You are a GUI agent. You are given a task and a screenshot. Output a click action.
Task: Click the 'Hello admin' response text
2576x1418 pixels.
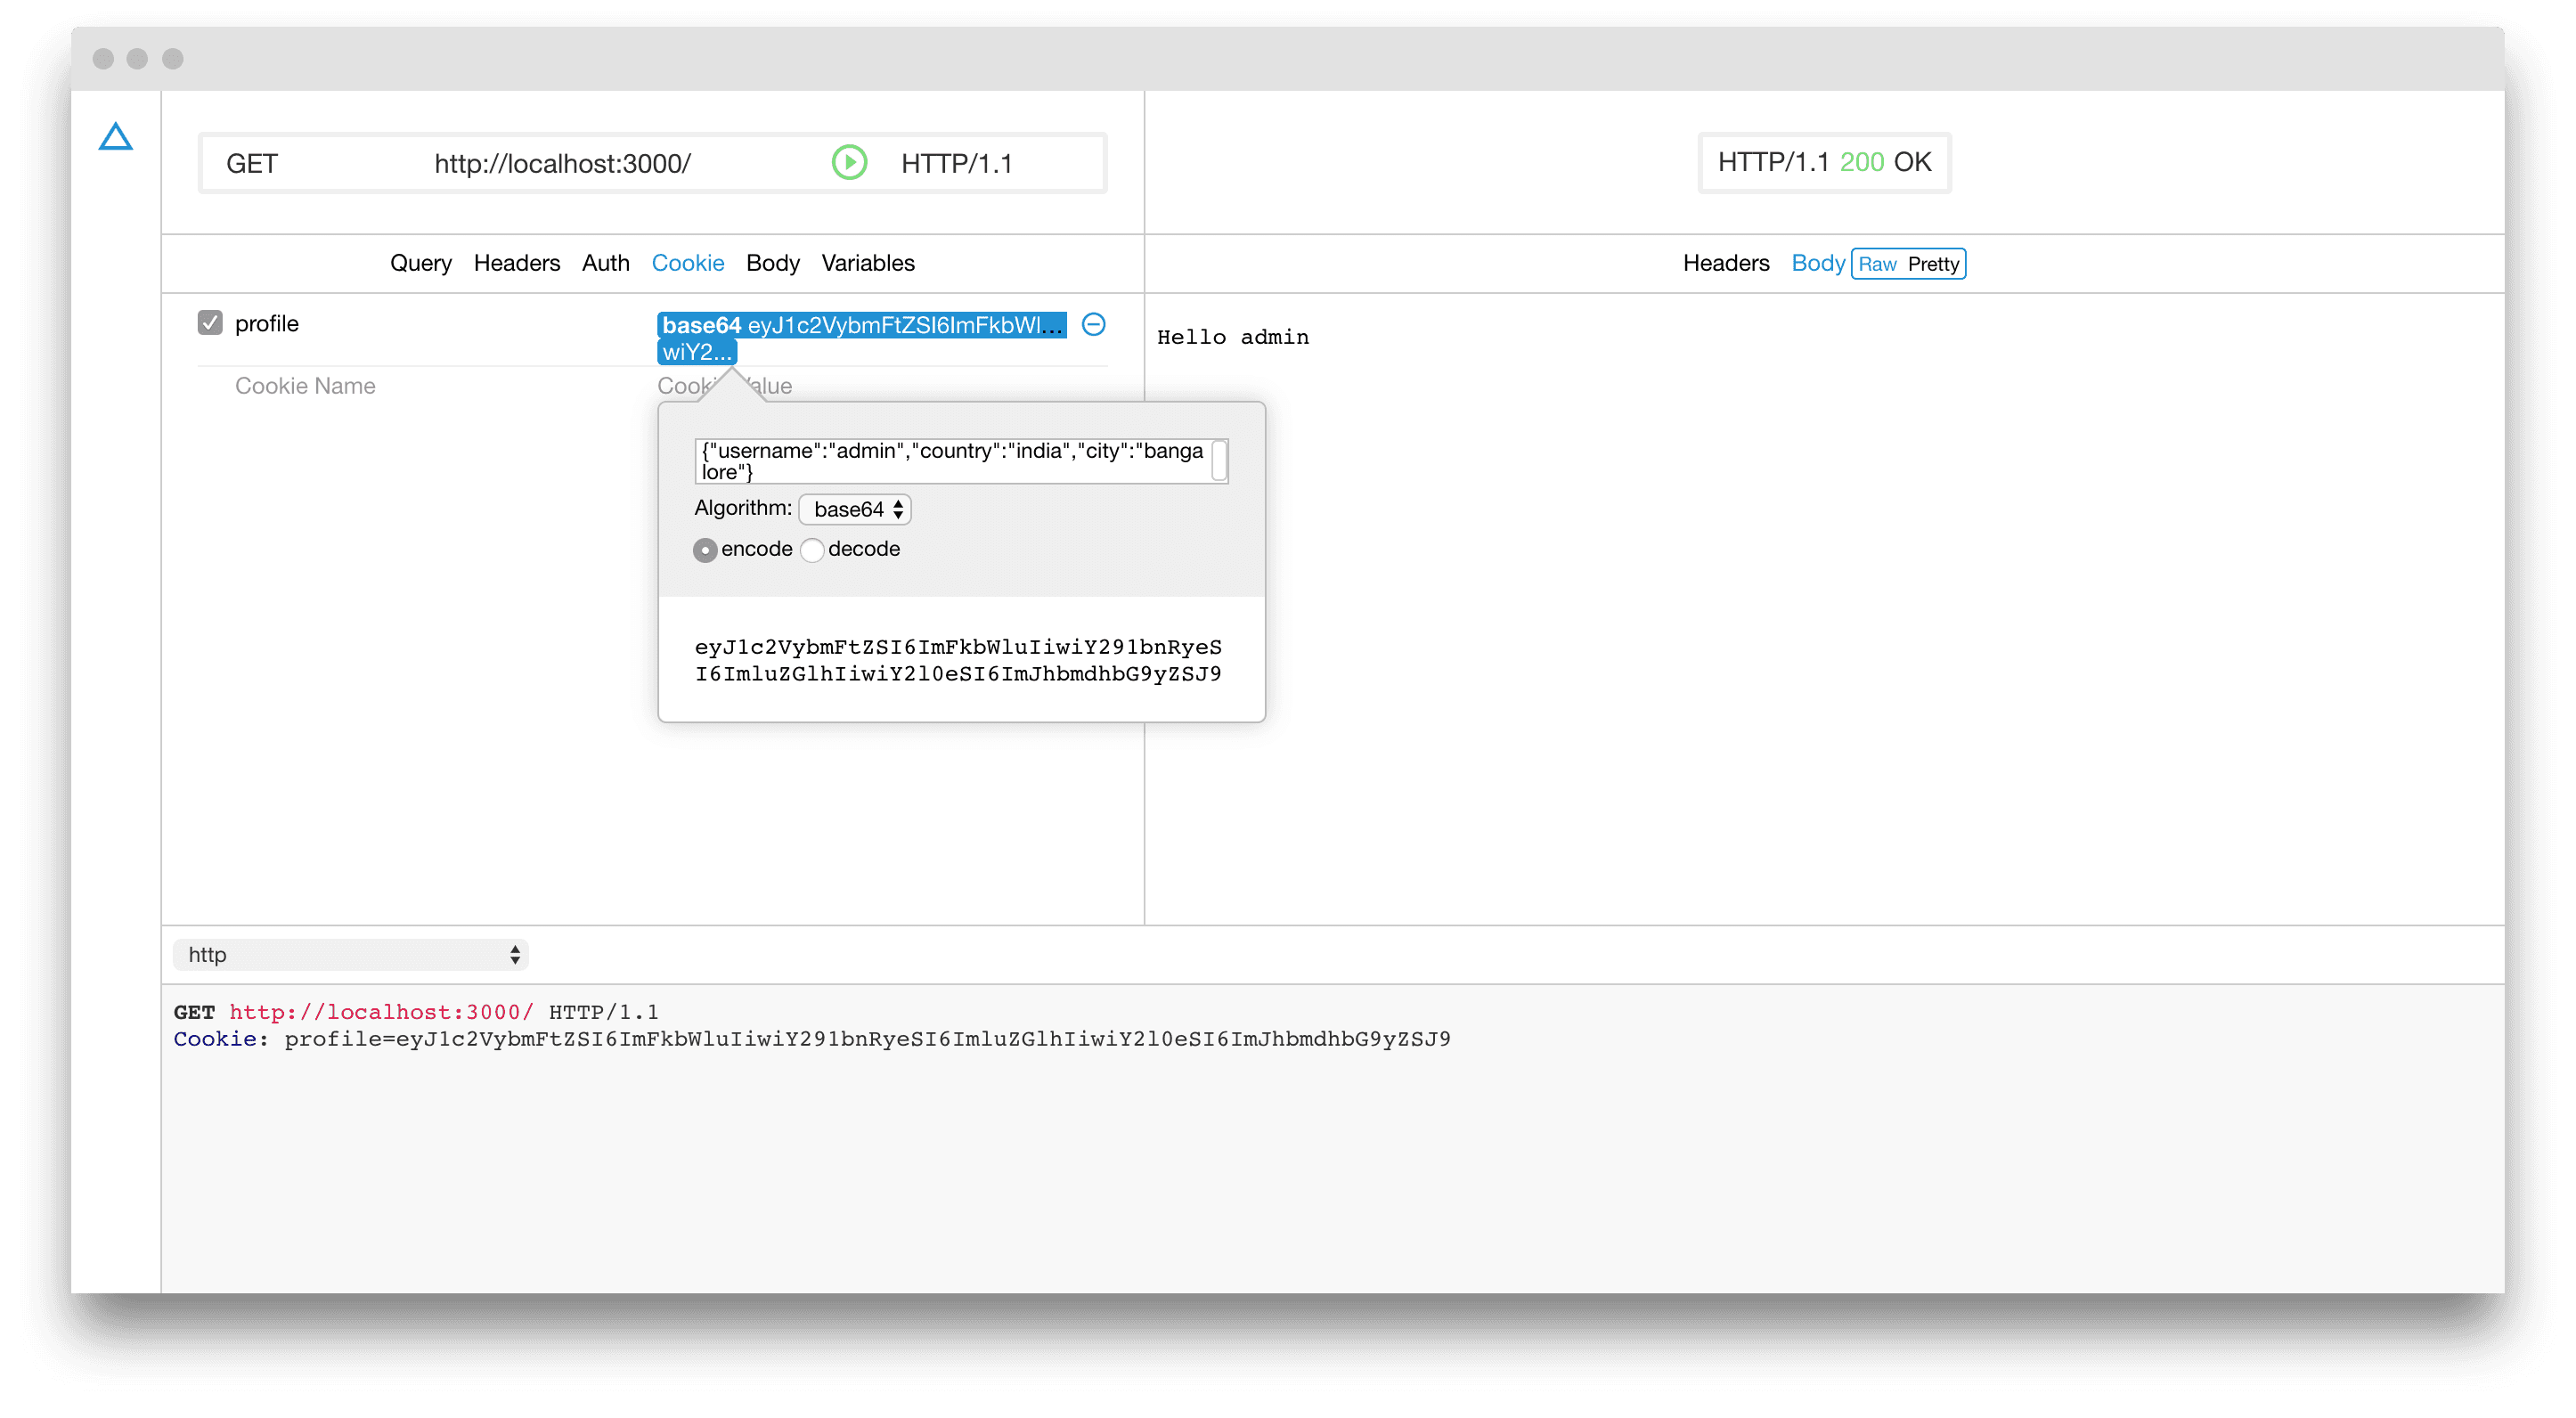pos(1233,337)
